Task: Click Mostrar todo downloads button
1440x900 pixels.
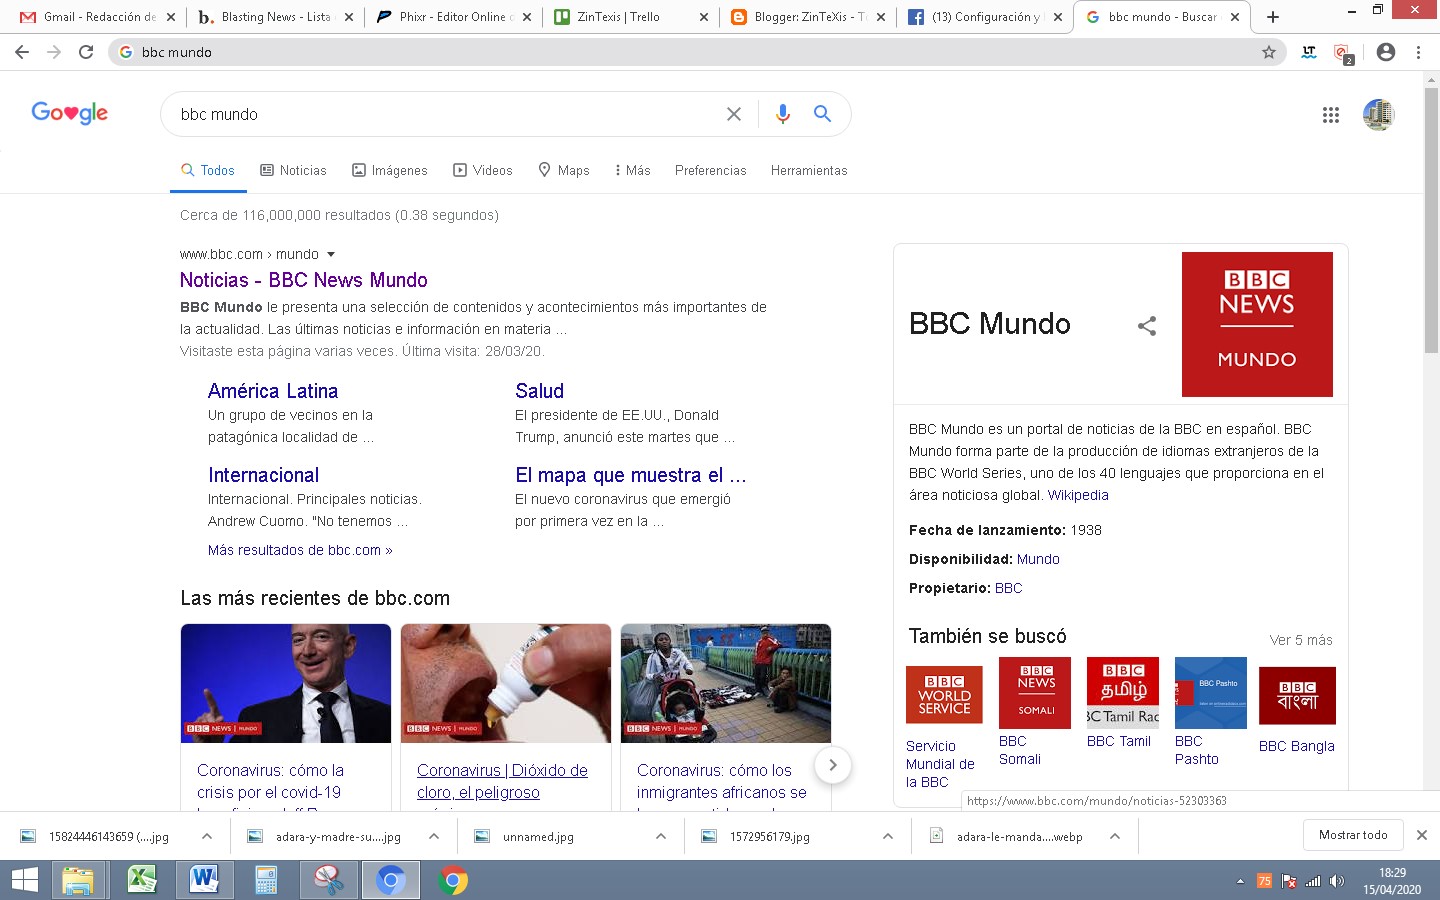Action: click(x=1353, y=835)
